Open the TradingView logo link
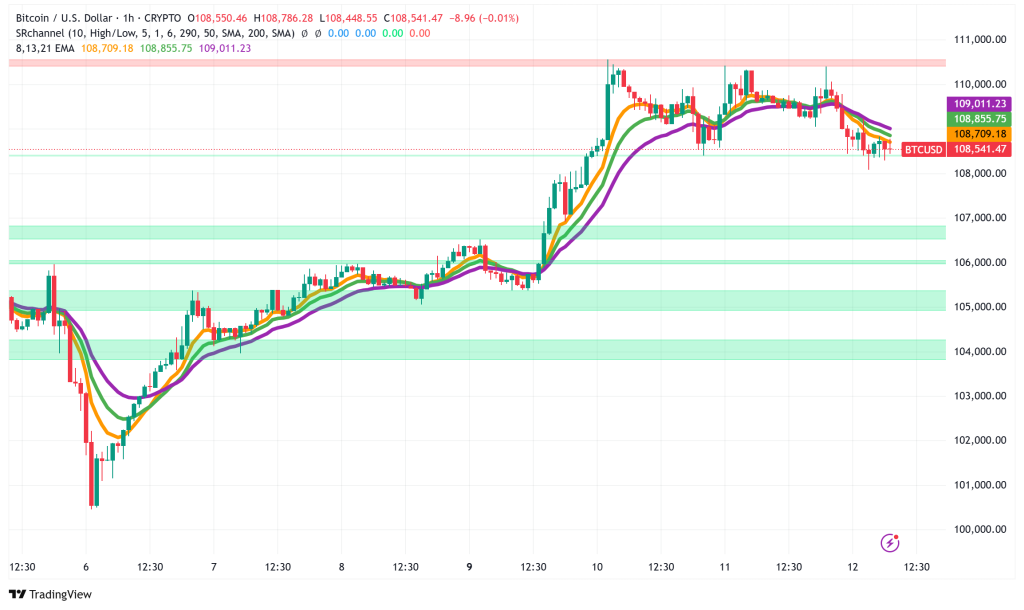The width and height of the screenshot is (1024, 610). pos(50,594)
